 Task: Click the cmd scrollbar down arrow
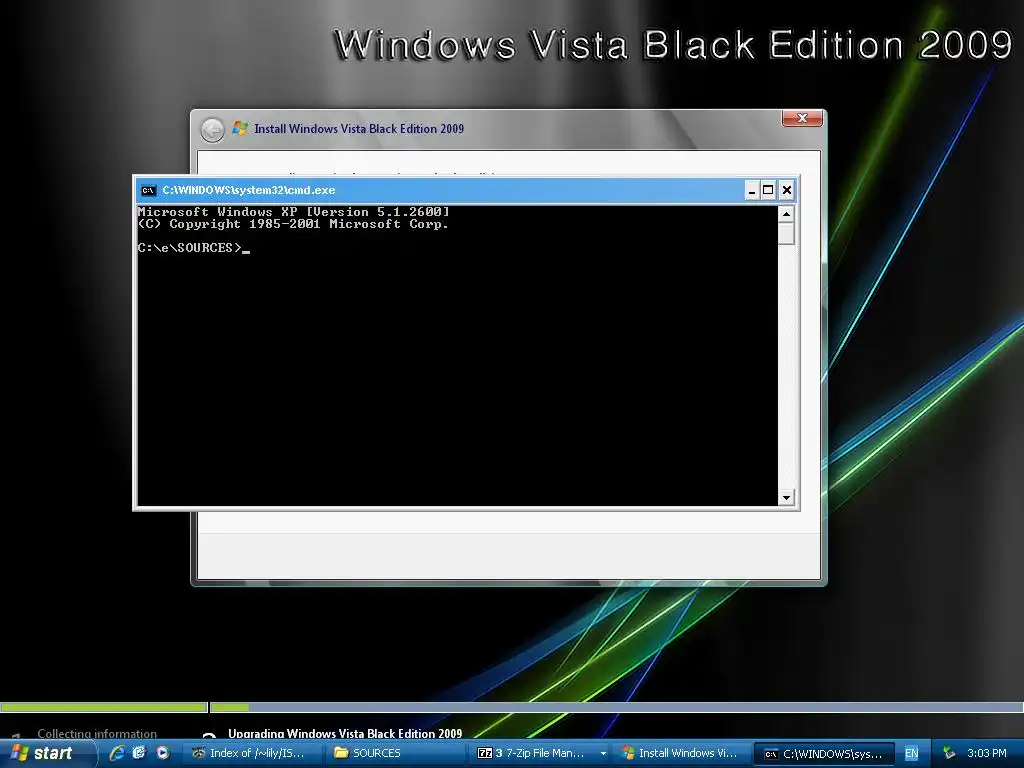pos(786,498)
